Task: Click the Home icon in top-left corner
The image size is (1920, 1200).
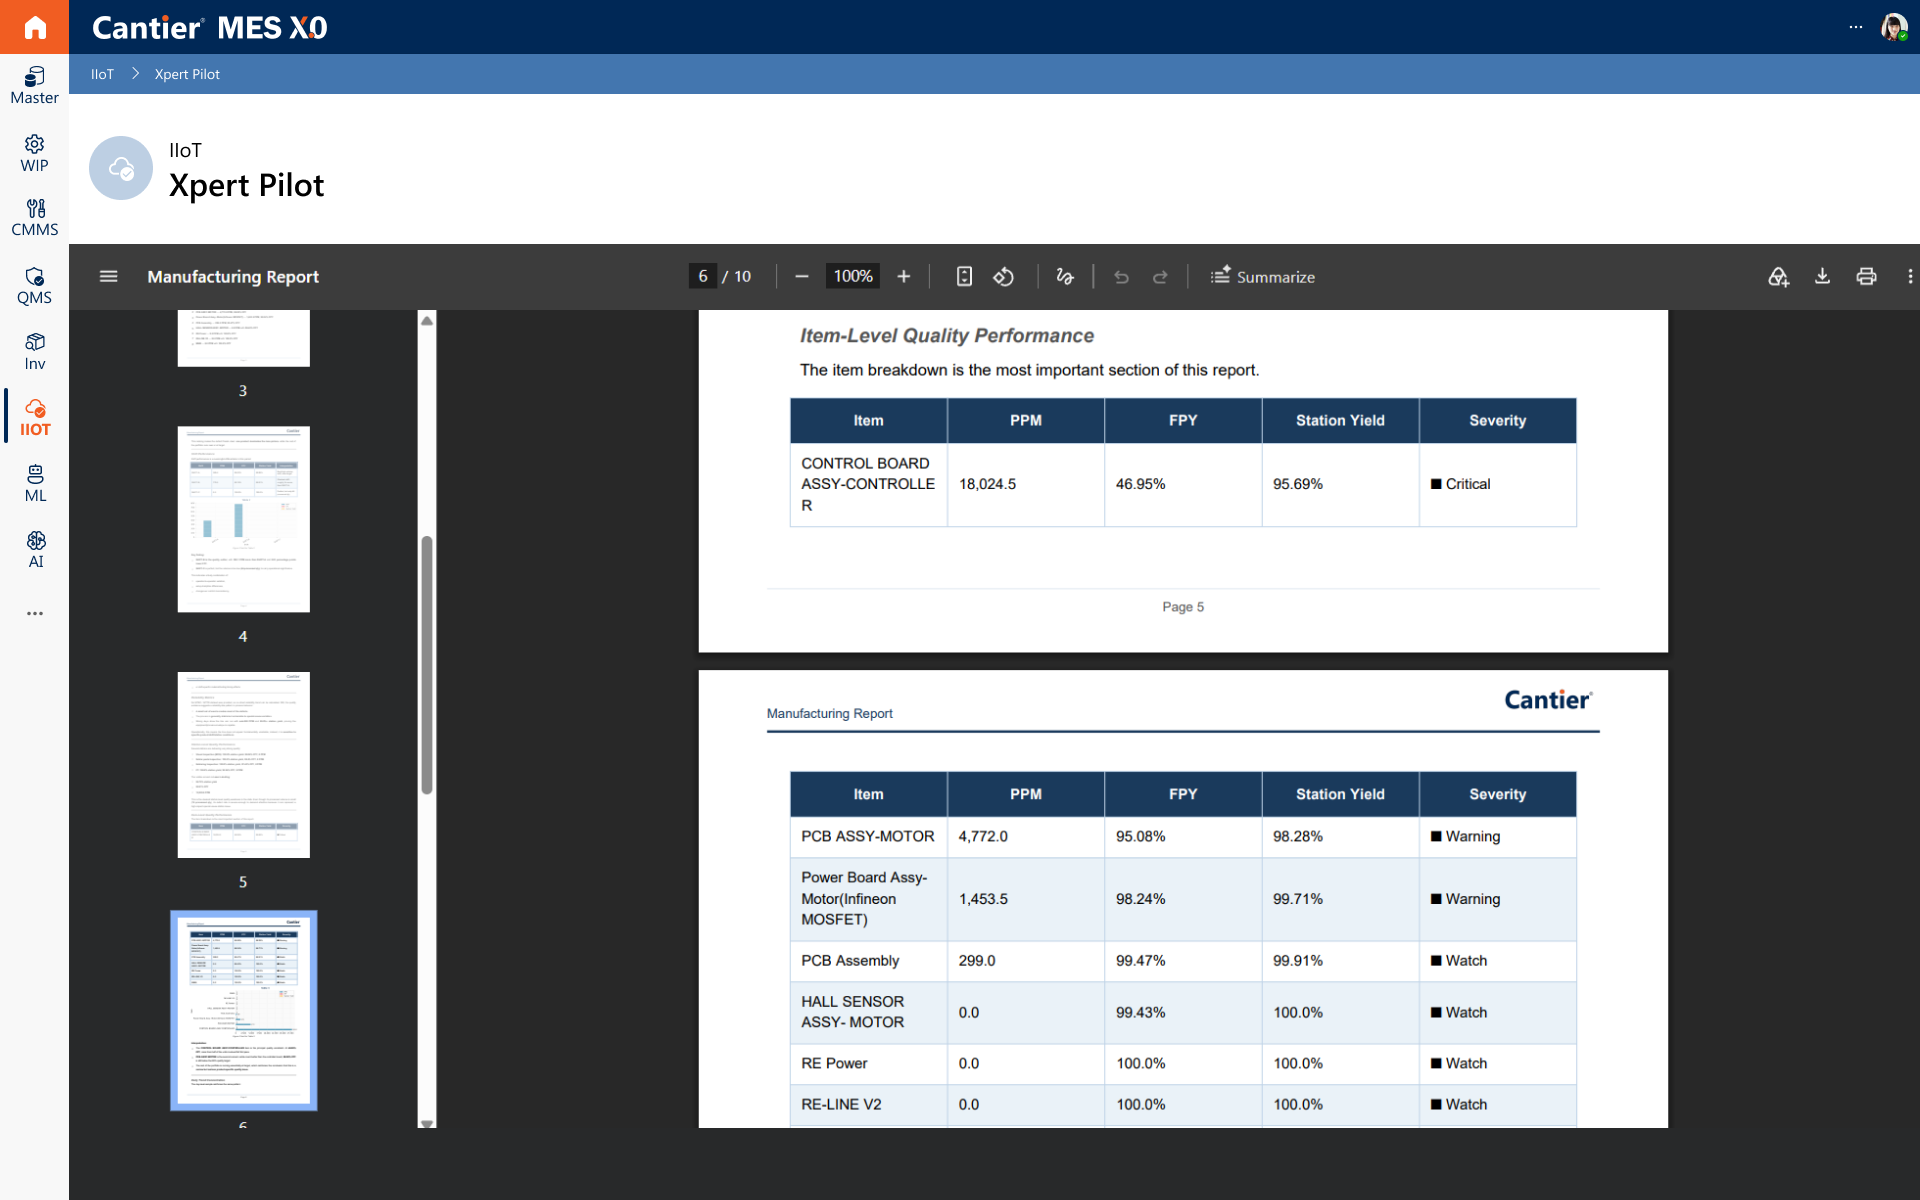Action: [35, 27]
